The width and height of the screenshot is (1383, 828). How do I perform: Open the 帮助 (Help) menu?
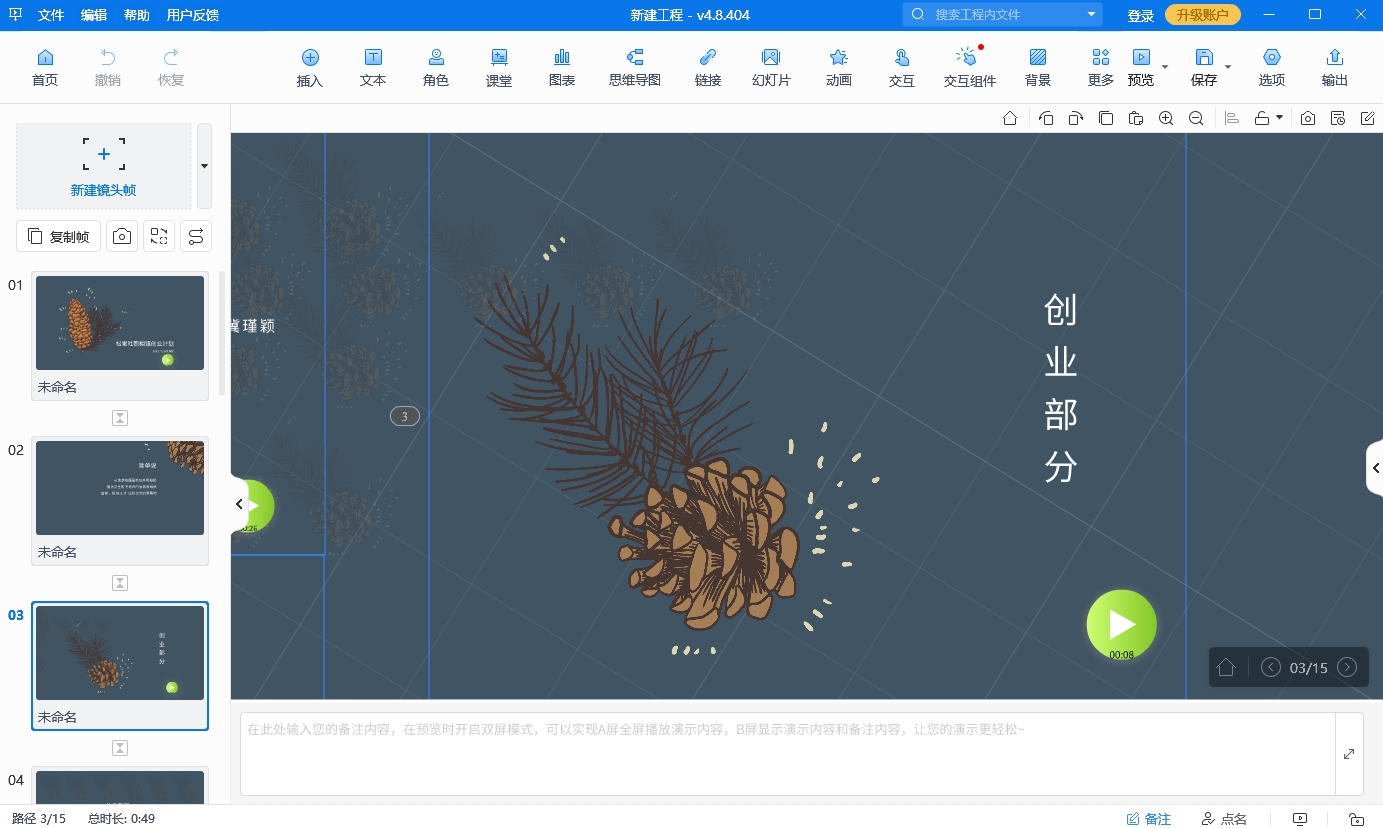(137, 15)
